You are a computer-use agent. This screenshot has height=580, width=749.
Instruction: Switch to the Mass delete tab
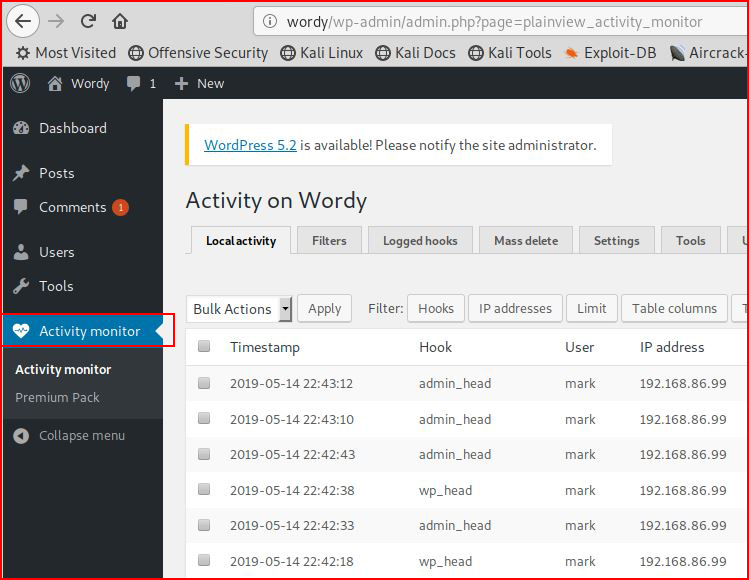coord(526,240)
